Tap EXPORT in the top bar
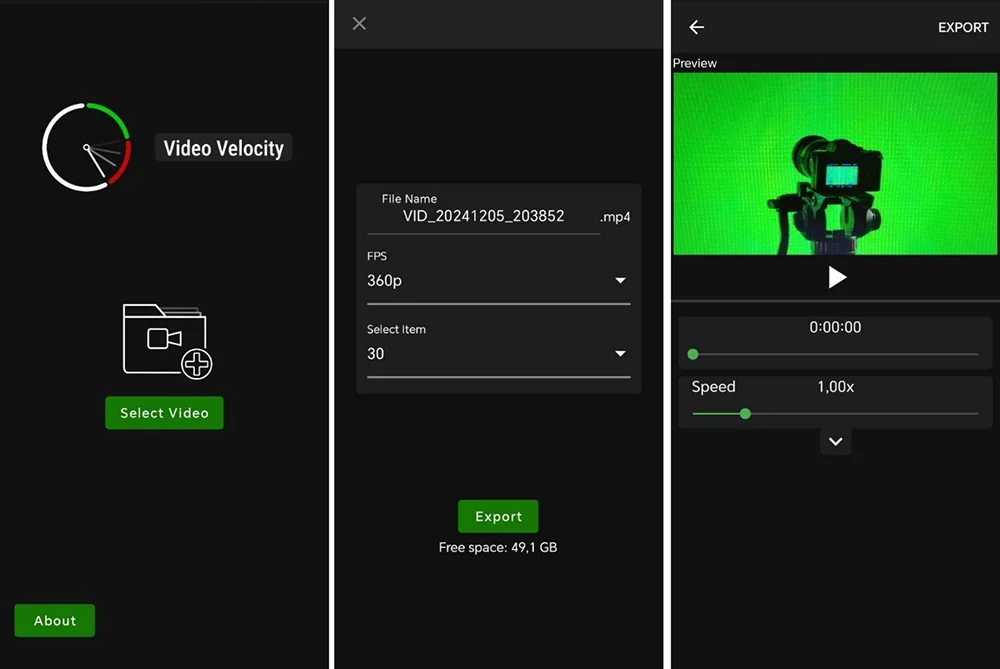The height and width of the screenshot is (669, 1000). tap(963, 27)
